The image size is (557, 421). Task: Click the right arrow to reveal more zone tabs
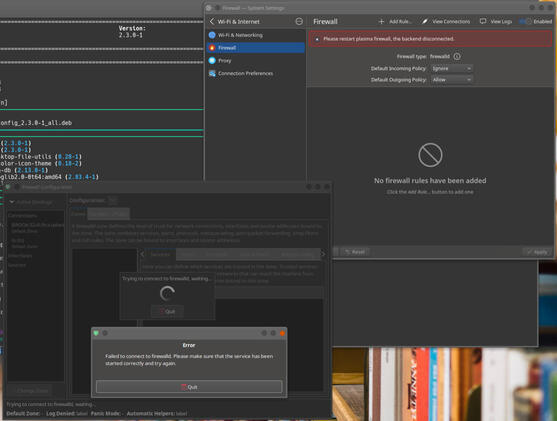[x=323, y=254]
